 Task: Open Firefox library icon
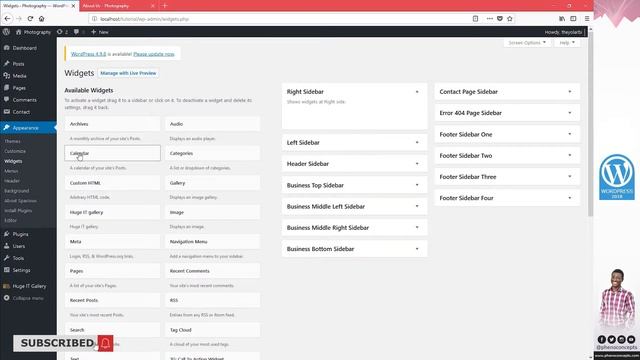coord(562,19)
